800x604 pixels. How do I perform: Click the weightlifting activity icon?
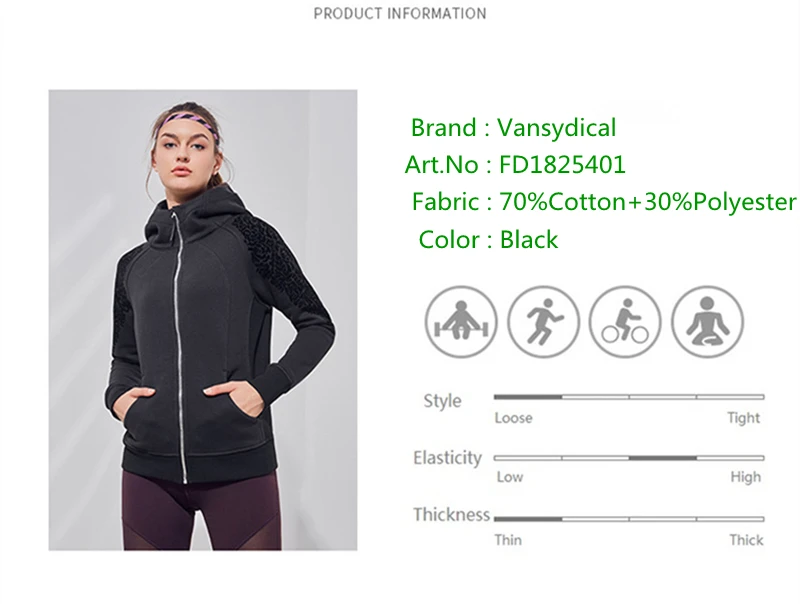(461, 322)
